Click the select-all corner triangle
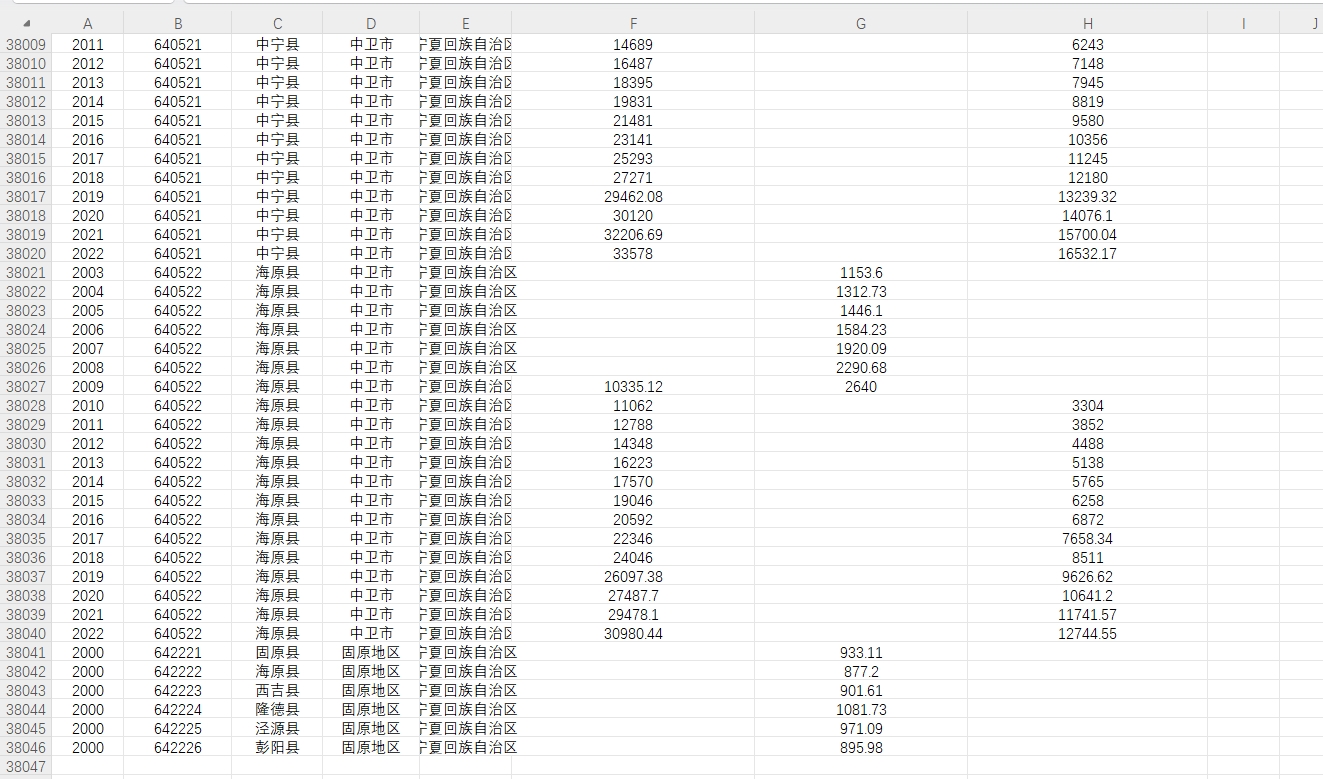This screenshot has height=779, width=1323. 26,23
